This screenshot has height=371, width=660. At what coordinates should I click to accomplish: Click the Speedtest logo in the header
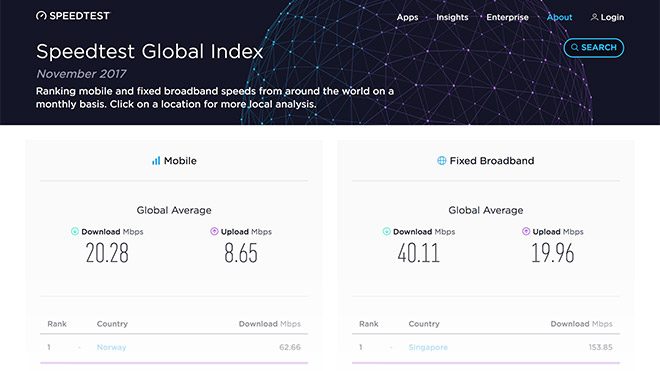tap(73, 16)
